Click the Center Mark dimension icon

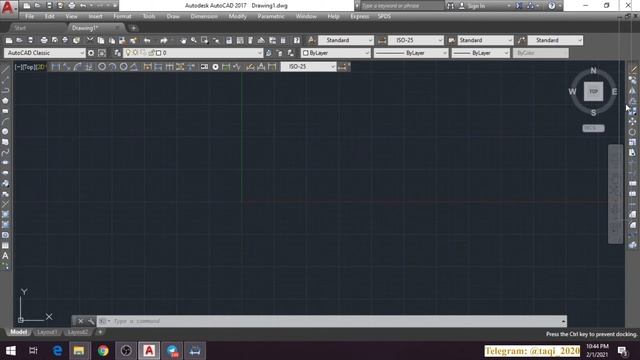216,67
